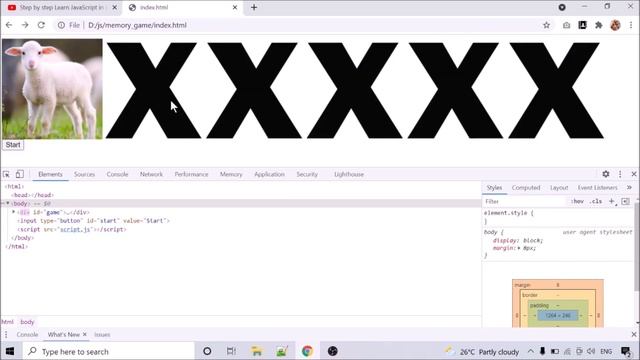
Task: Switch to Computed styles tab
Action: coord(526,188)
